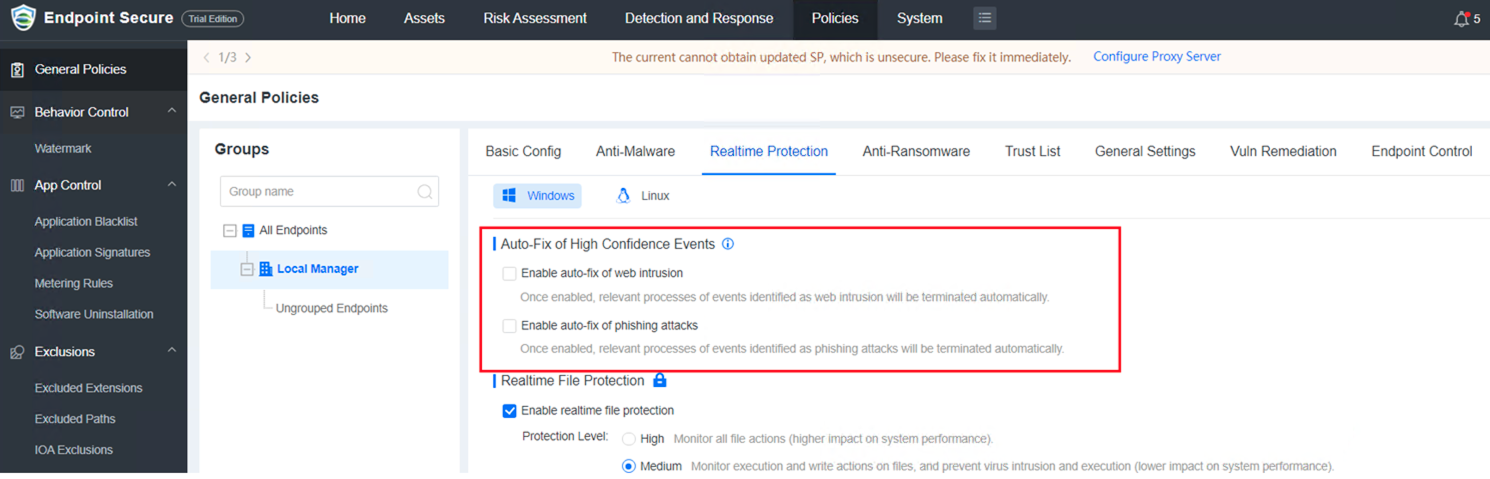Open Application Blacklist in sidebar

point(86,222)
